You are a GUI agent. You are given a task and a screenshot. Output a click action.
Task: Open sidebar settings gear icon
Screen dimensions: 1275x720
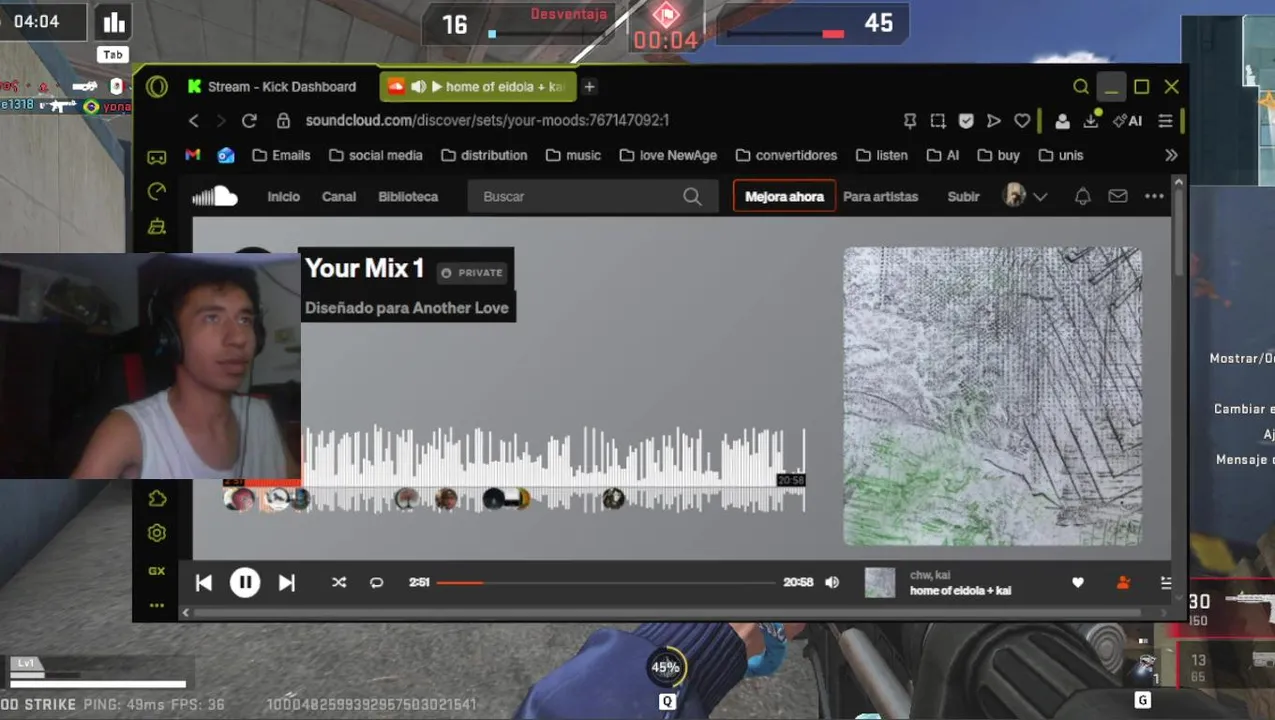(157, 533)
